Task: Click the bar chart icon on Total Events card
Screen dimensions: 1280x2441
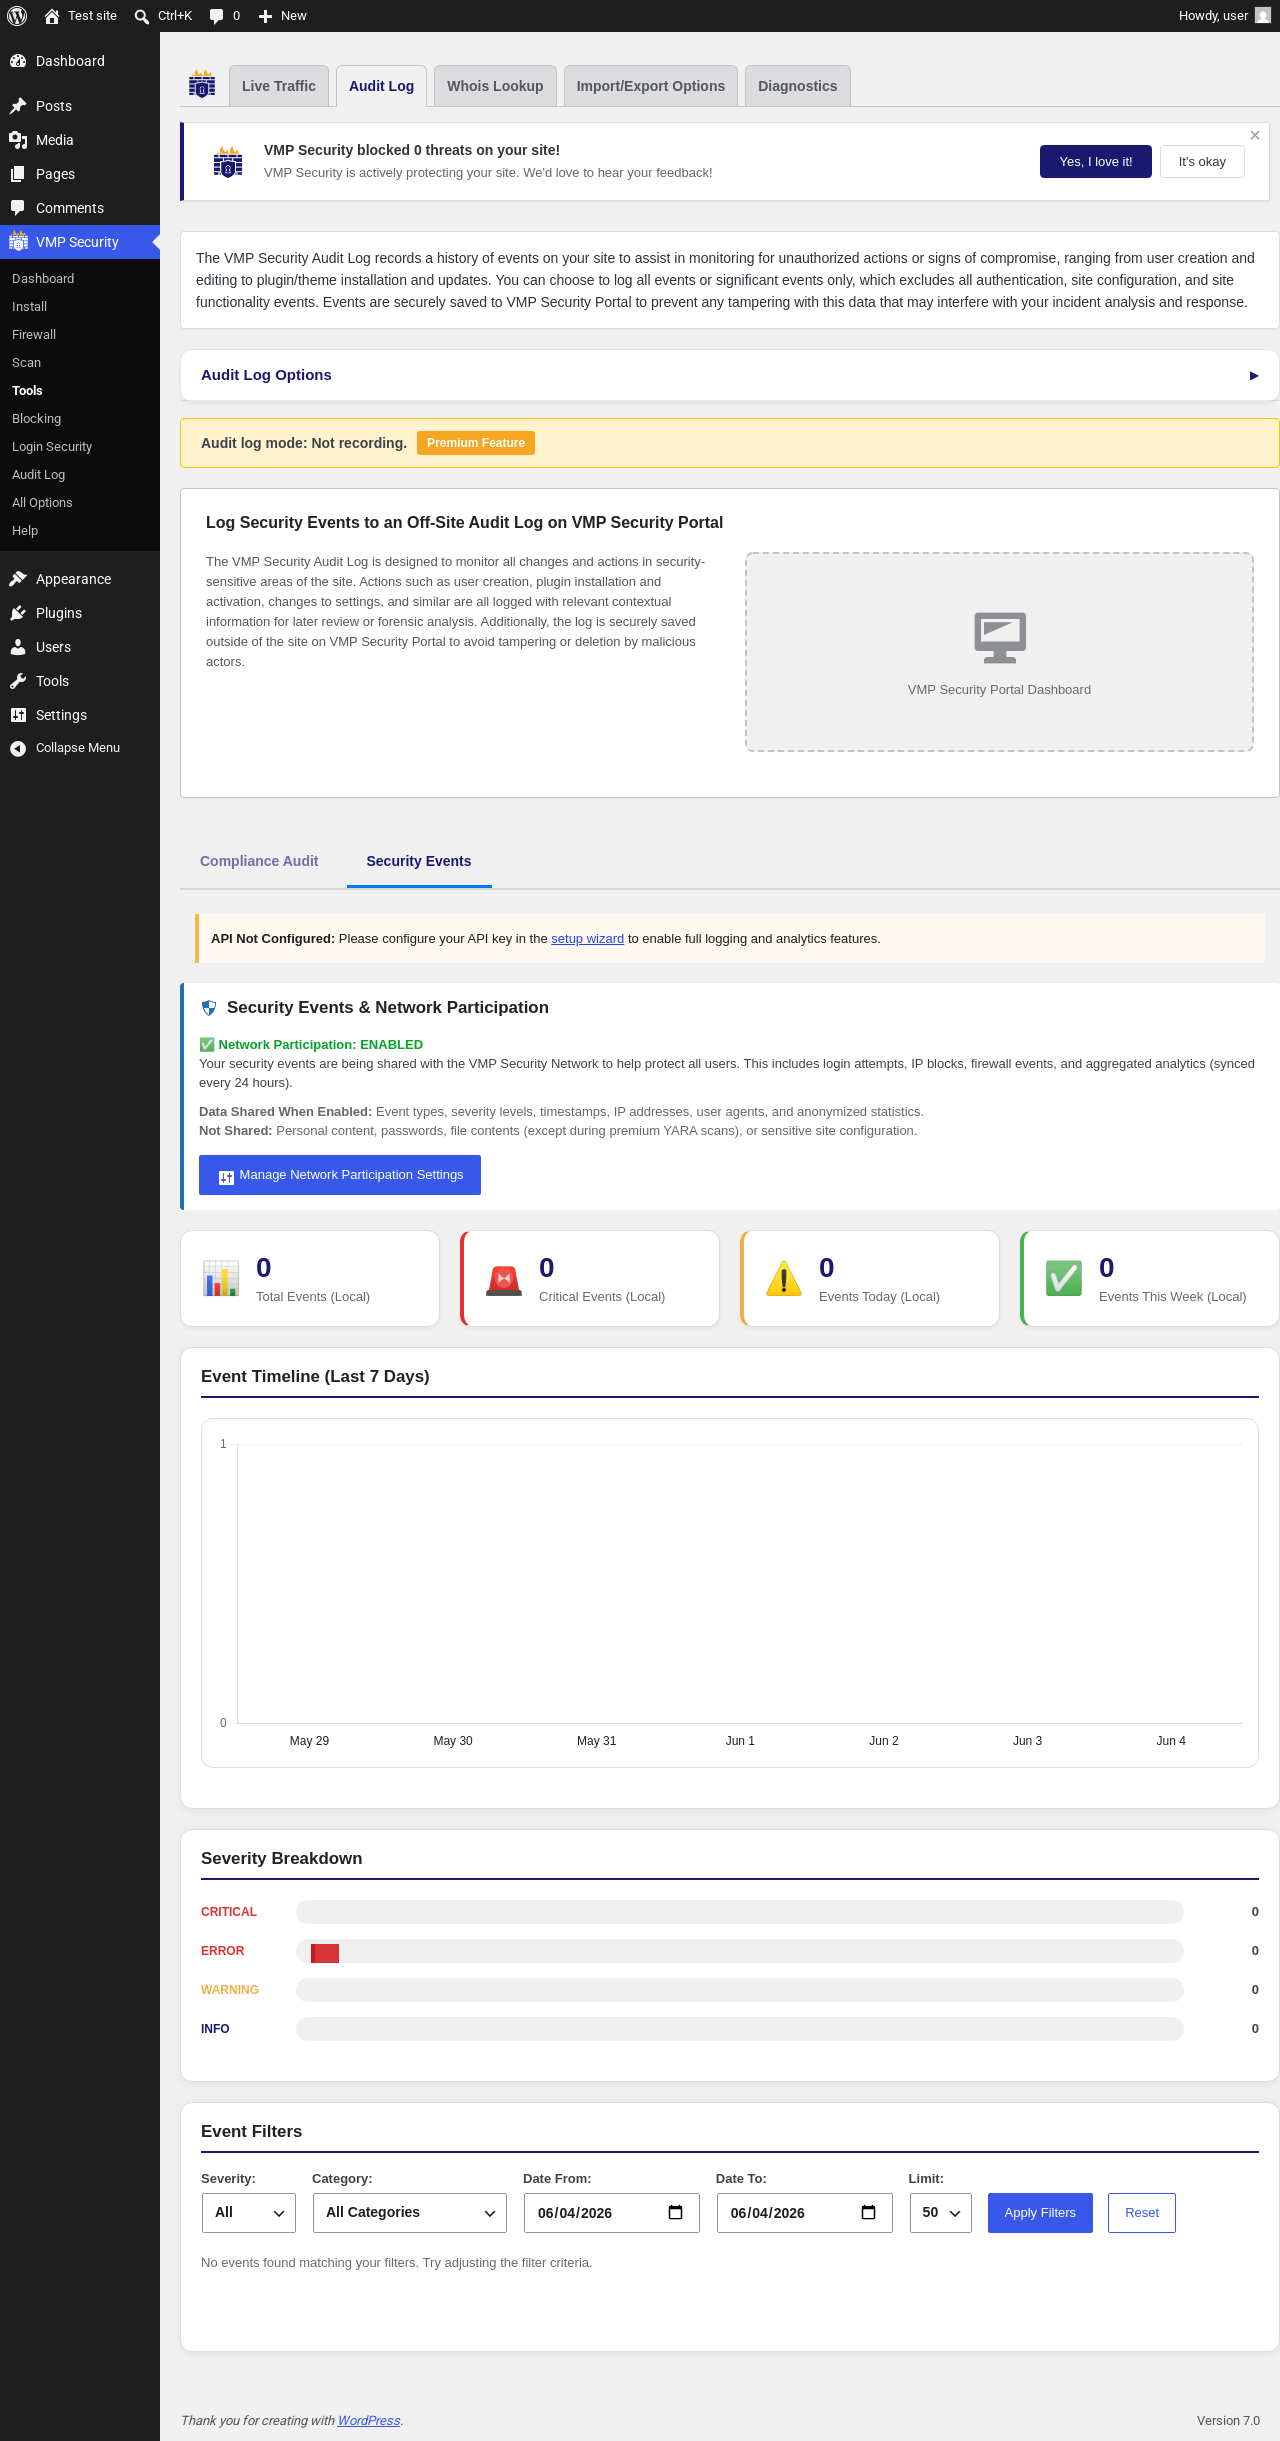Action: [x=221, y=1278]
